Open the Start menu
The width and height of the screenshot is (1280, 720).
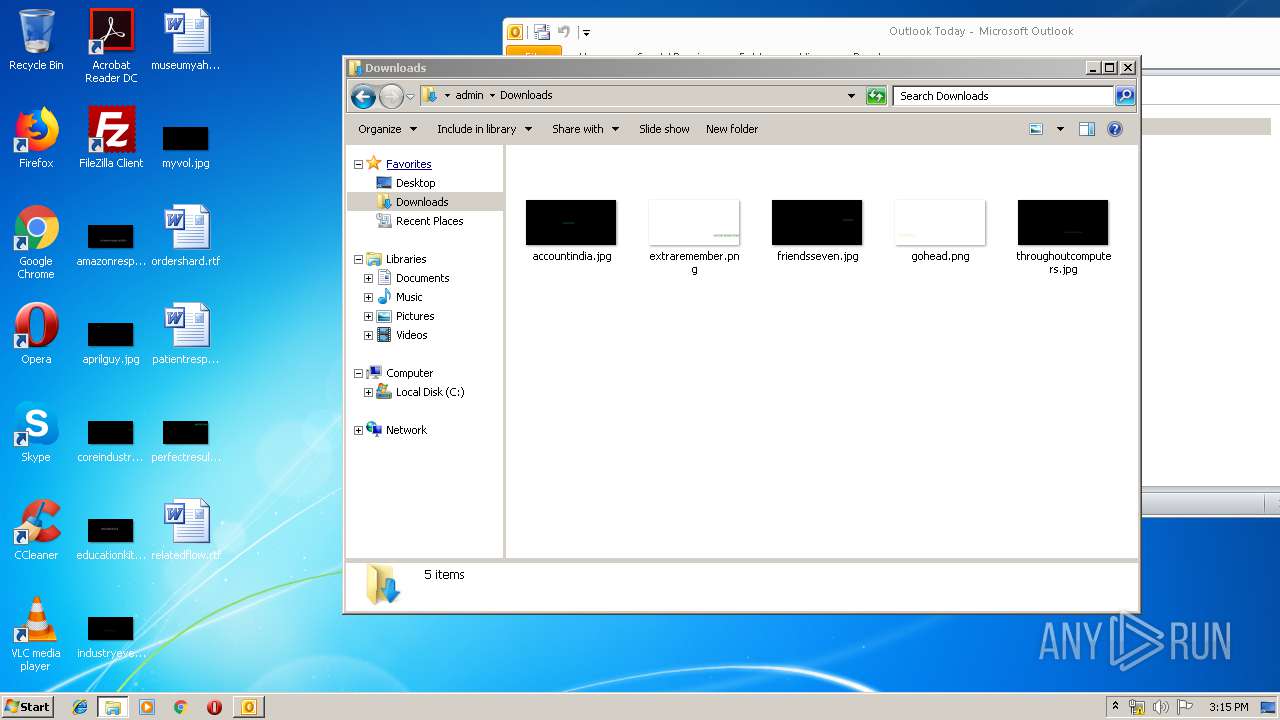tap(27, 707)
